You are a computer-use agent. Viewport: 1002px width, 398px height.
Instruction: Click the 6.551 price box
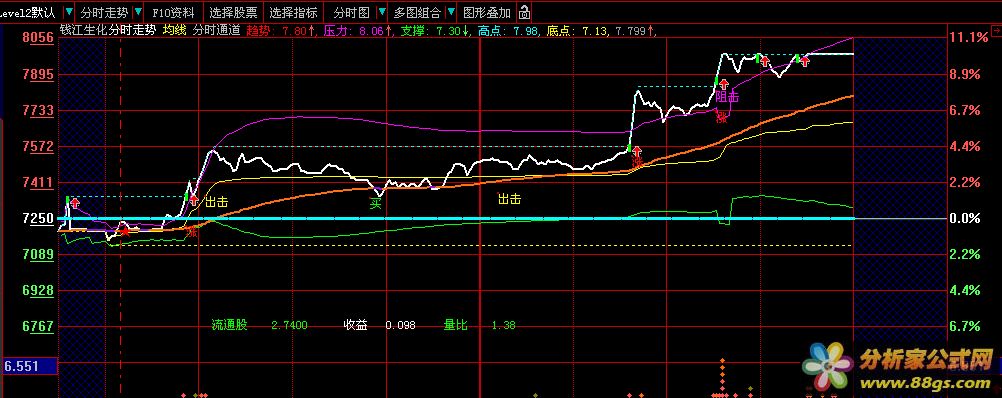pos(29,367)
